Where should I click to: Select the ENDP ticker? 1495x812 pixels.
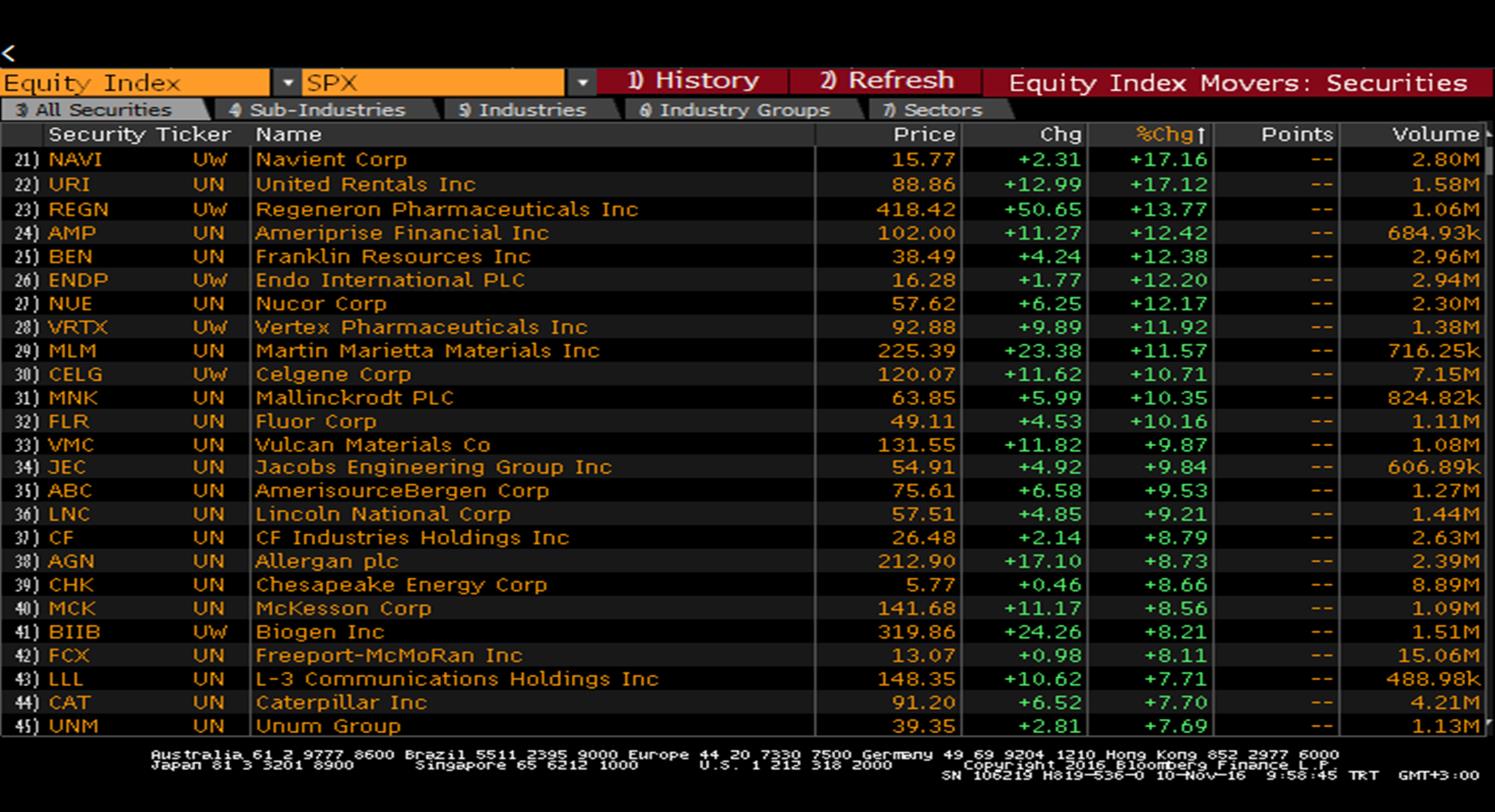click(78, 280)
